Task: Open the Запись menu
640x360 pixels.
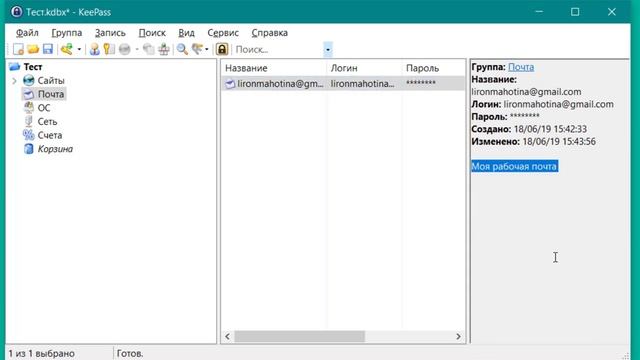Action: point(110,33)
